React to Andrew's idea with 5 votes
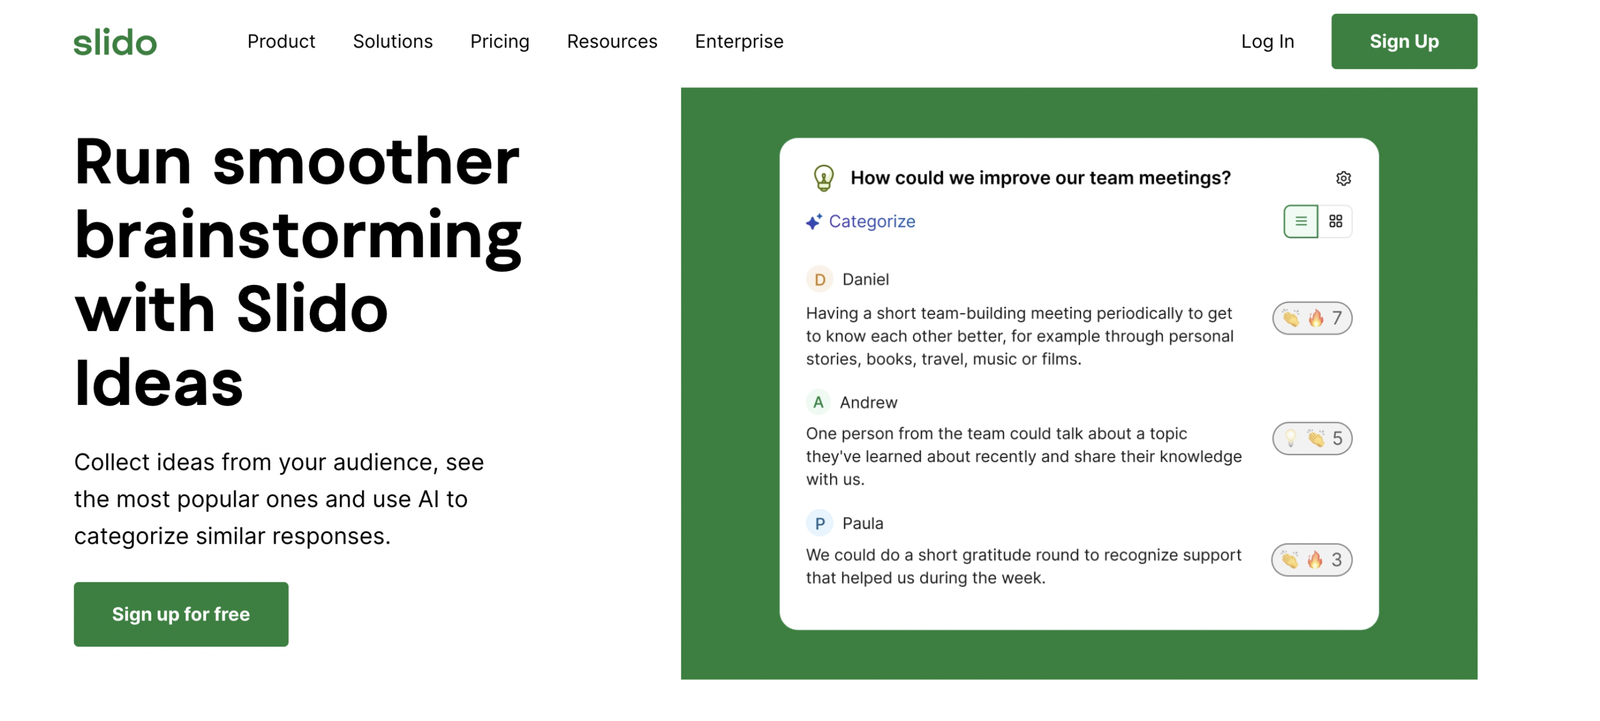The width and height of the screenshot is (1600, 721). tap(1312, 438)
